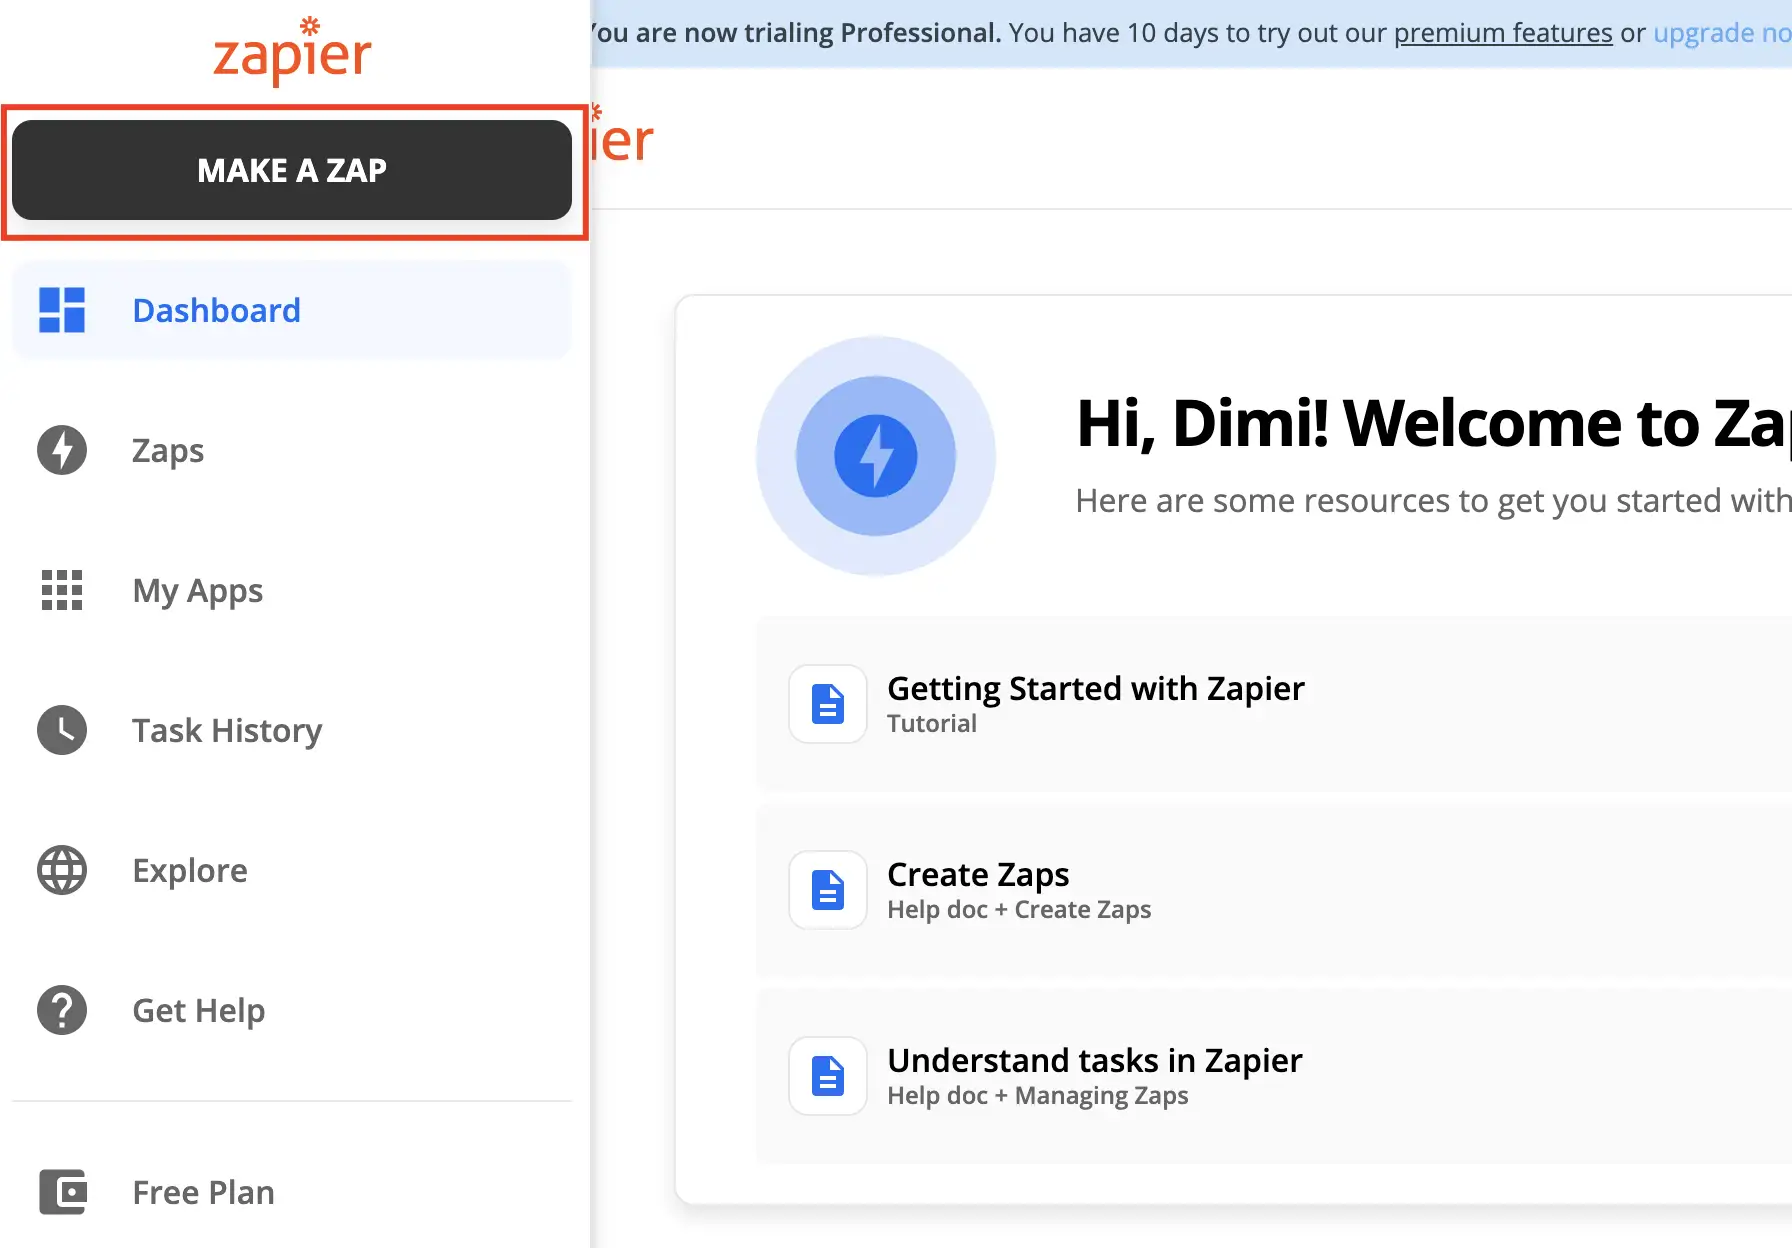Open the Understand tasks in Zapier card

[1095, 1075]
